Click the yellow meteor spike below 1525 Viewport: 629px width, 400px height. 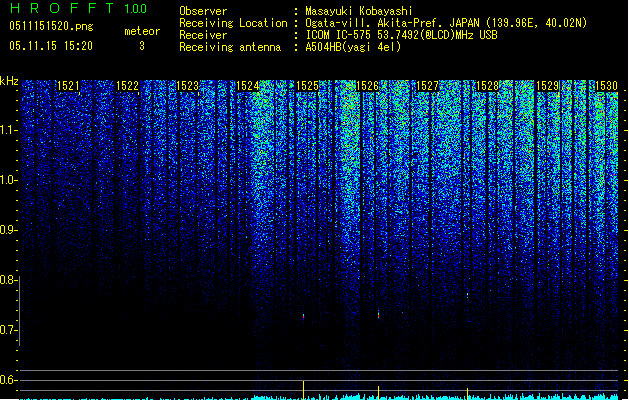304,390
